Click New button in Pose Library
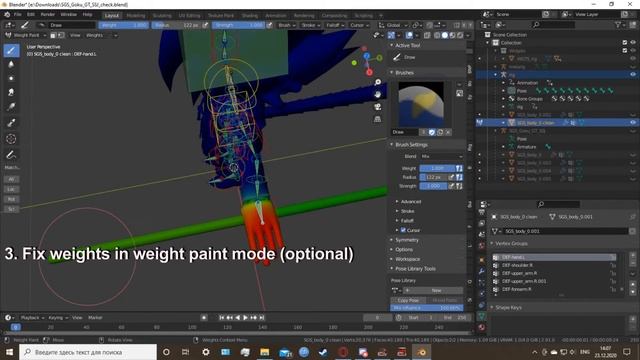Viewport: 640px width, 360px height. 436,290
